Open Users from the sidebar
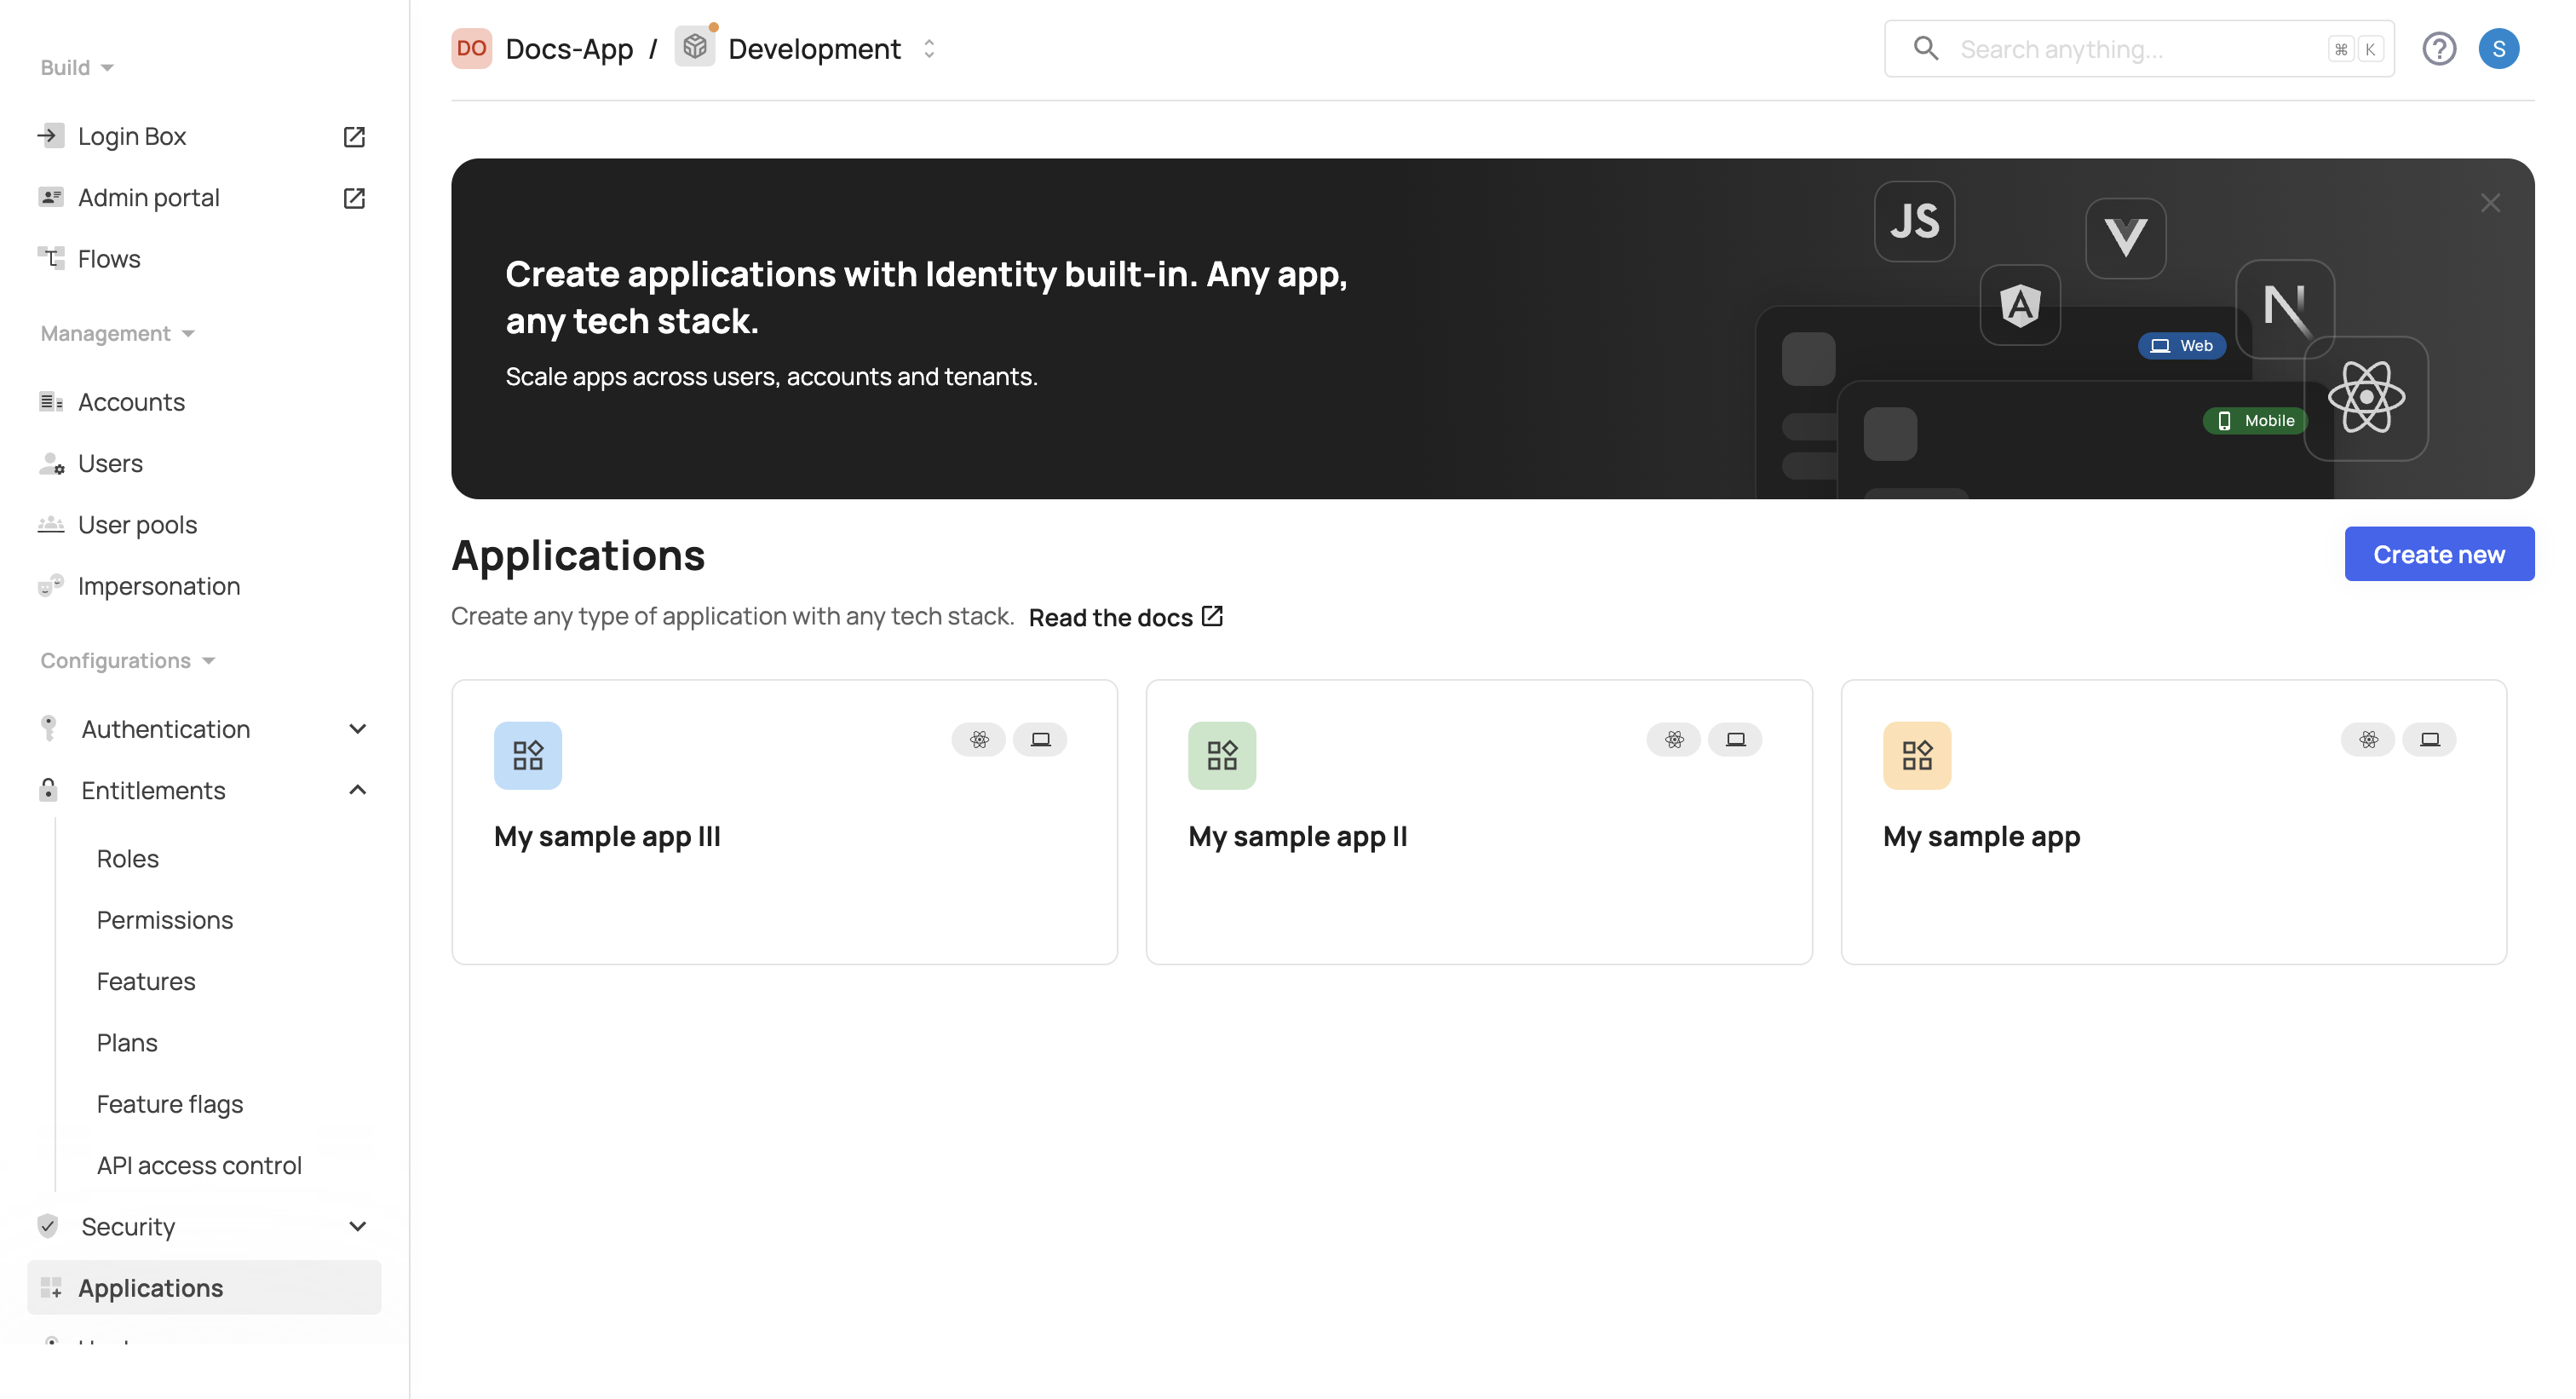This screenshot has width=2576, height=1399. pos(109,463)
